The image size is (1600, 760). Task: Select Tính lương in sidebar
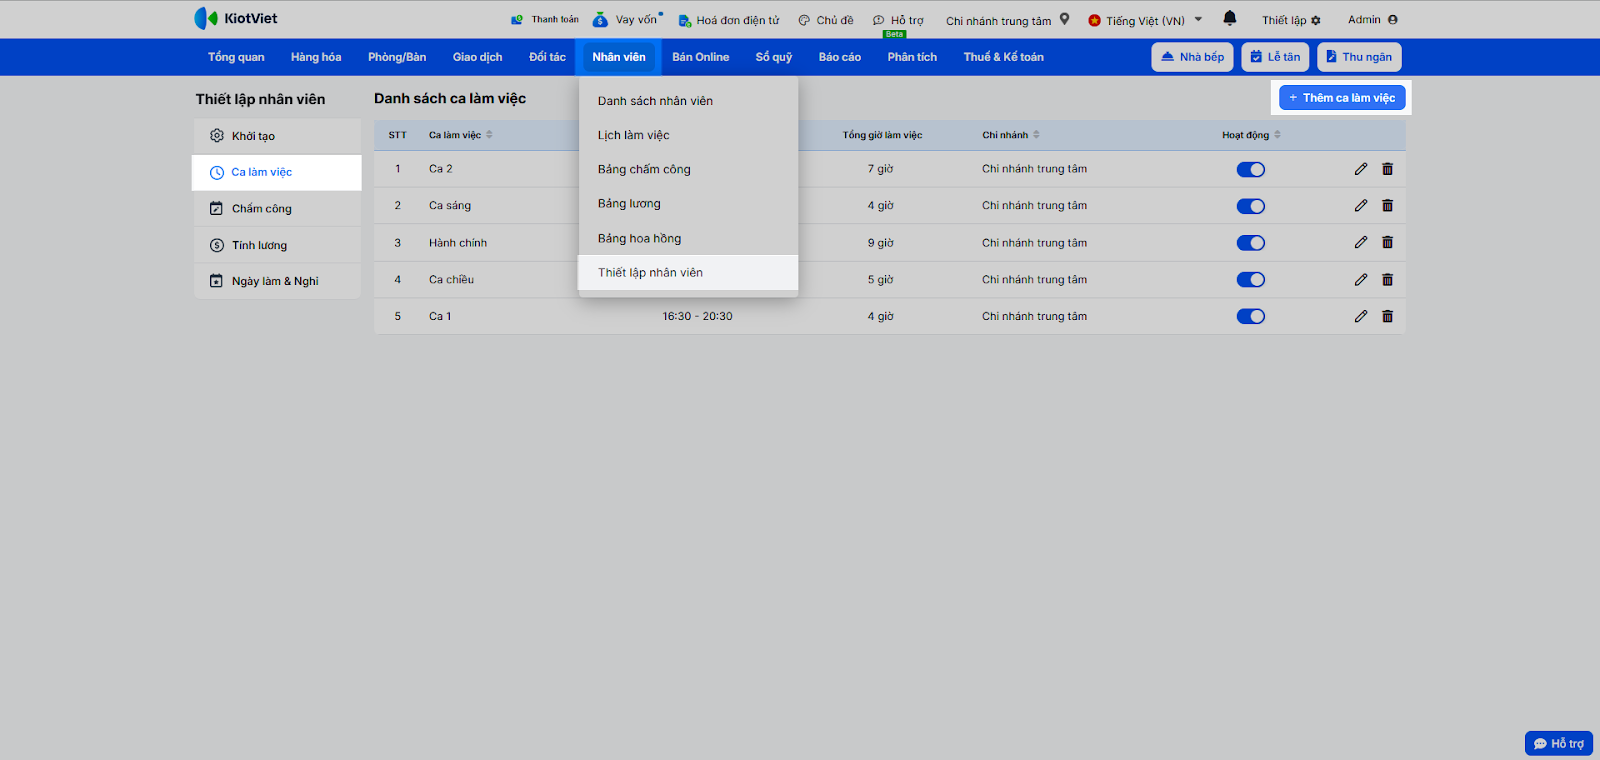coord(277,245)
